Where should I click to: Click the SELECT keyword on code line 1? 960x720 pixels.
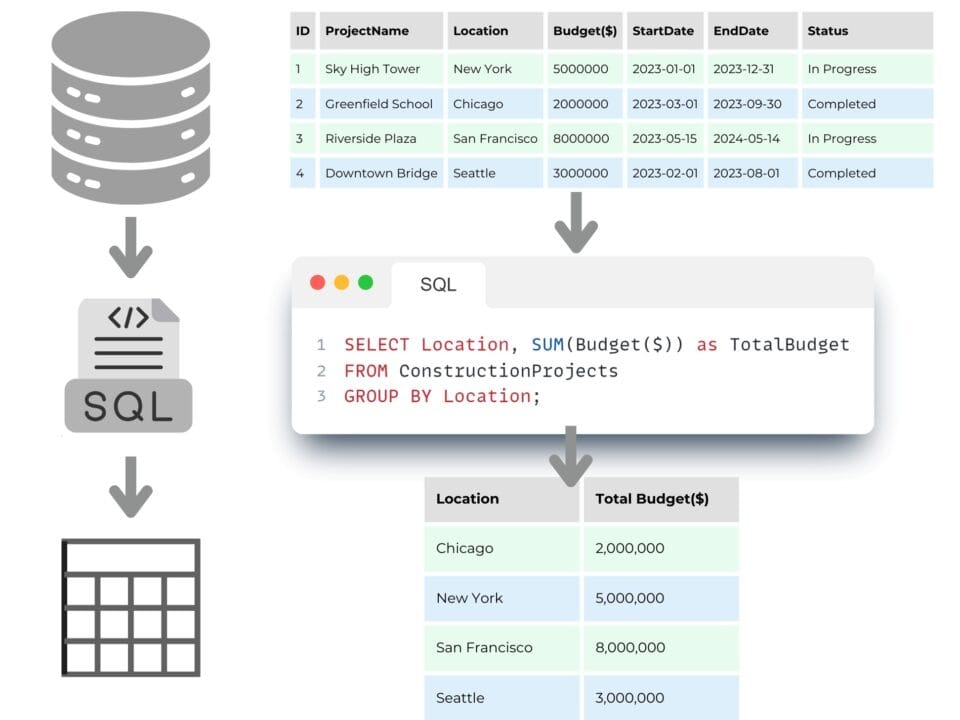[x=376, y=345]
